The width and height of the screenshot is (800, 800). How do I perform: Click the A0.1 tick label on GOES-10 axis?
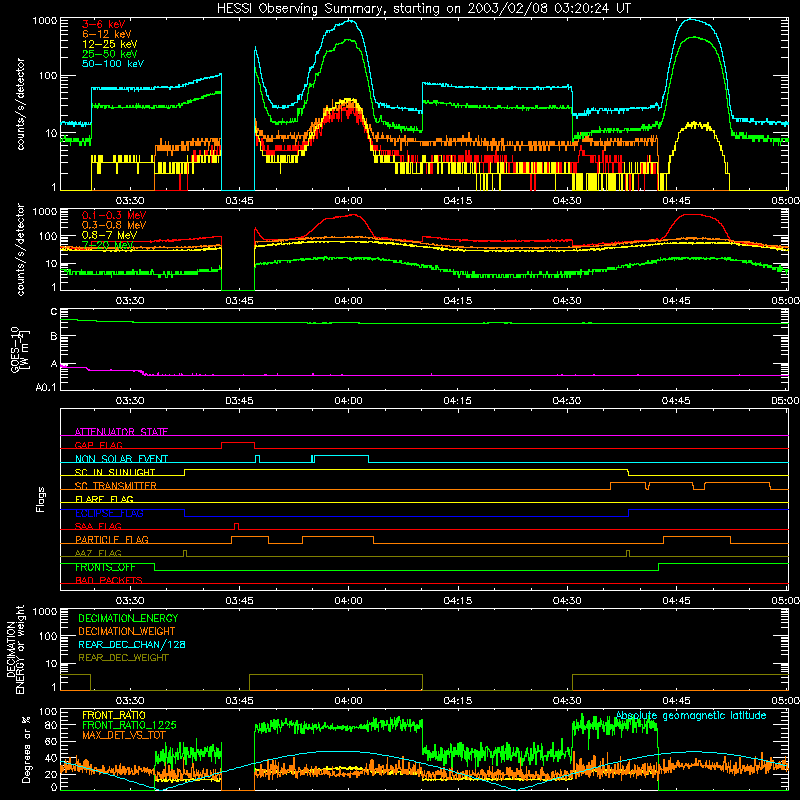pos(46,387)
